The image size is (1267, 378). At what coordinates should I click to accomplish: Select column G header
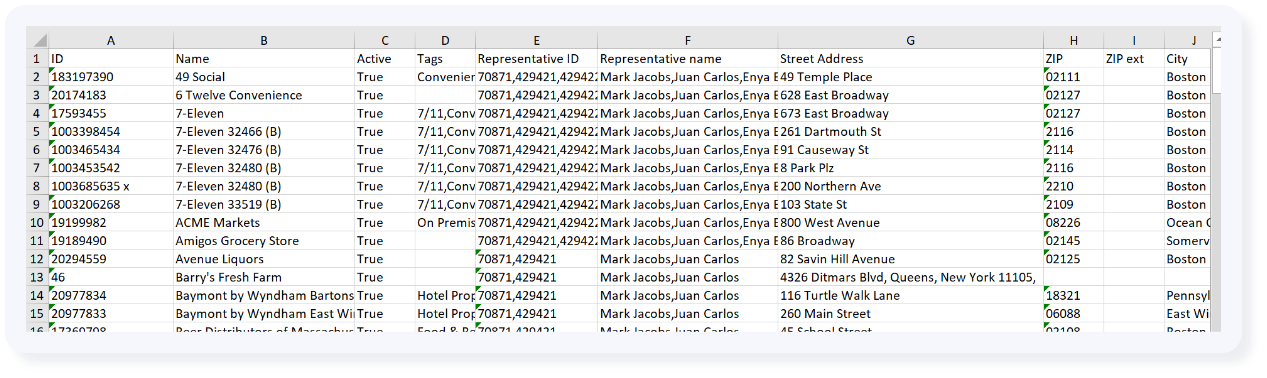(910, 41)
